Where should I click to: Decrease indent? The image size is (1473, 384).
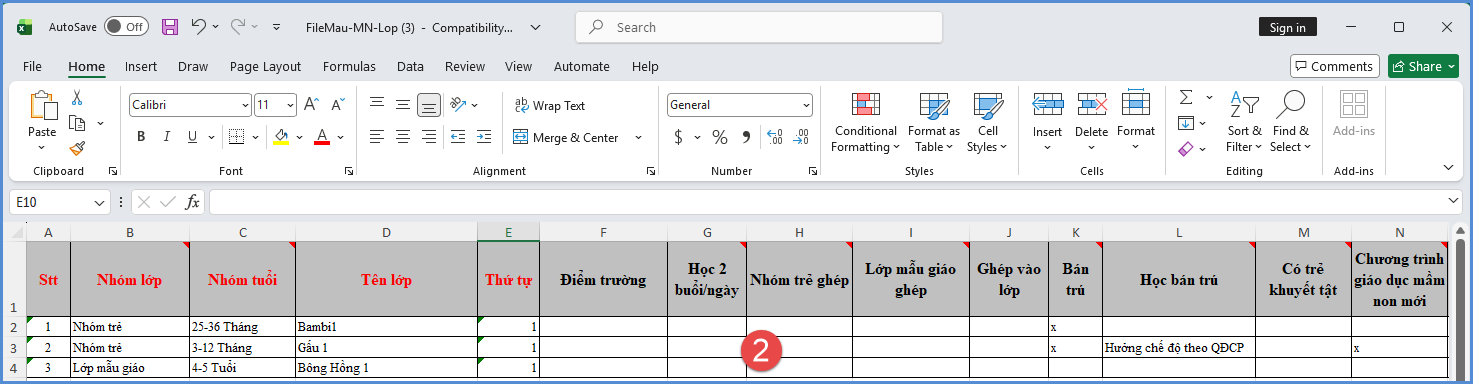coord(458,137)
